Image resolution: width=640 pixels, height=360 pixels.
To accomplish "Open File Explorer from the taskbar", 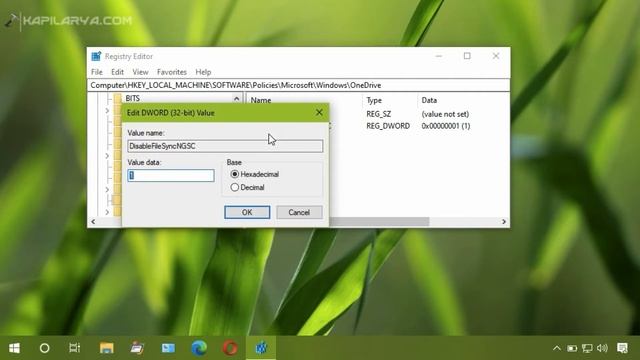I will (x=107, y=348).
